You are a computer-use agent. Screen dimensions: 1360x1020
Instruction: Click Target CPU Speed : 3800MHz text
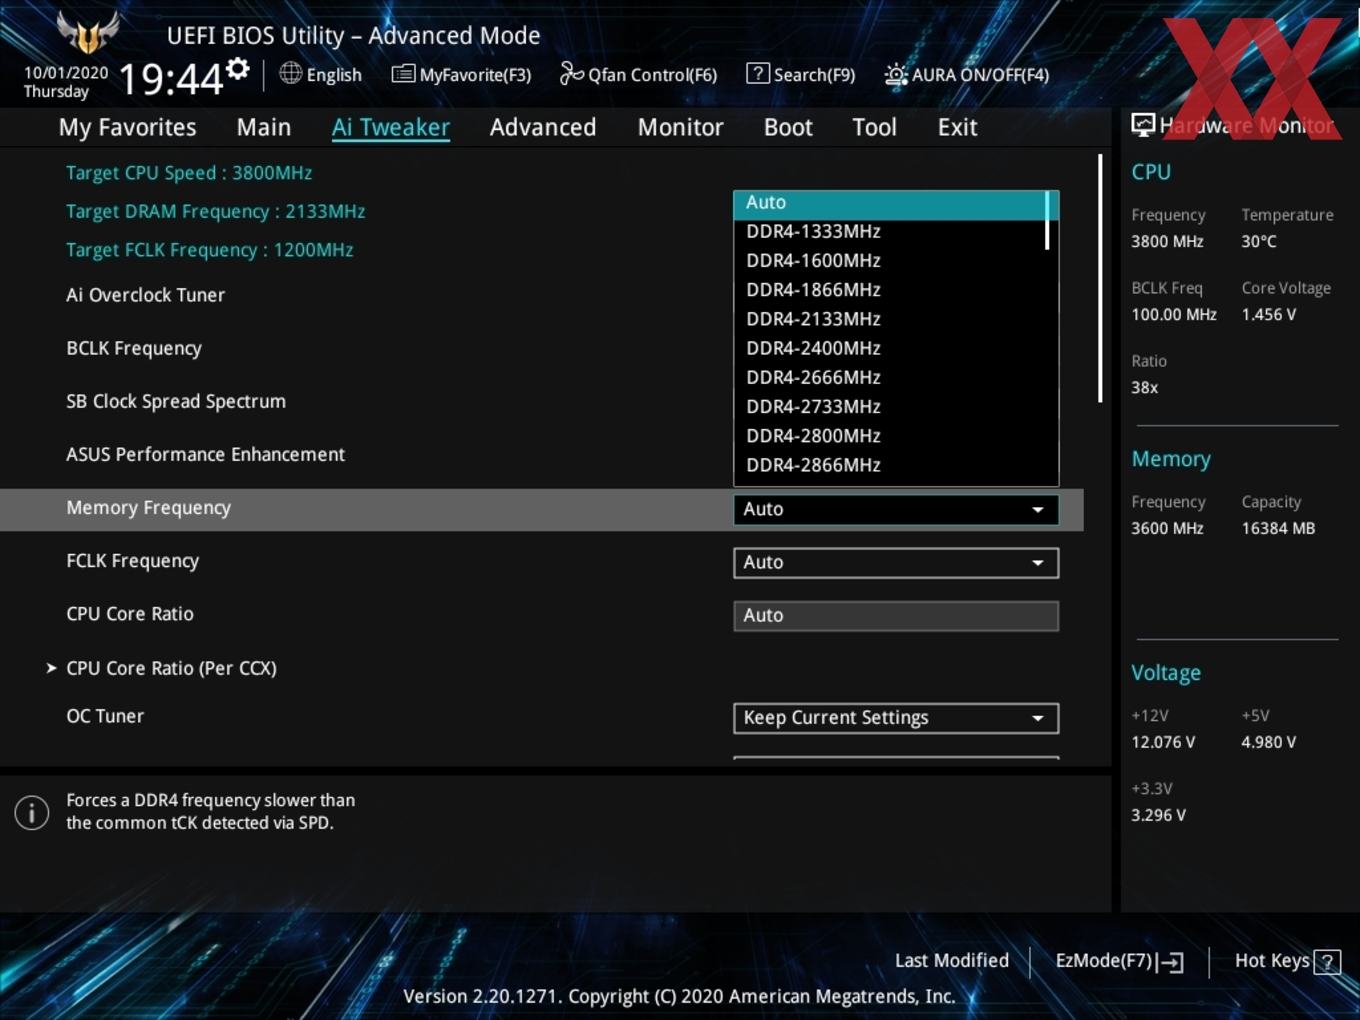(189, 173)
